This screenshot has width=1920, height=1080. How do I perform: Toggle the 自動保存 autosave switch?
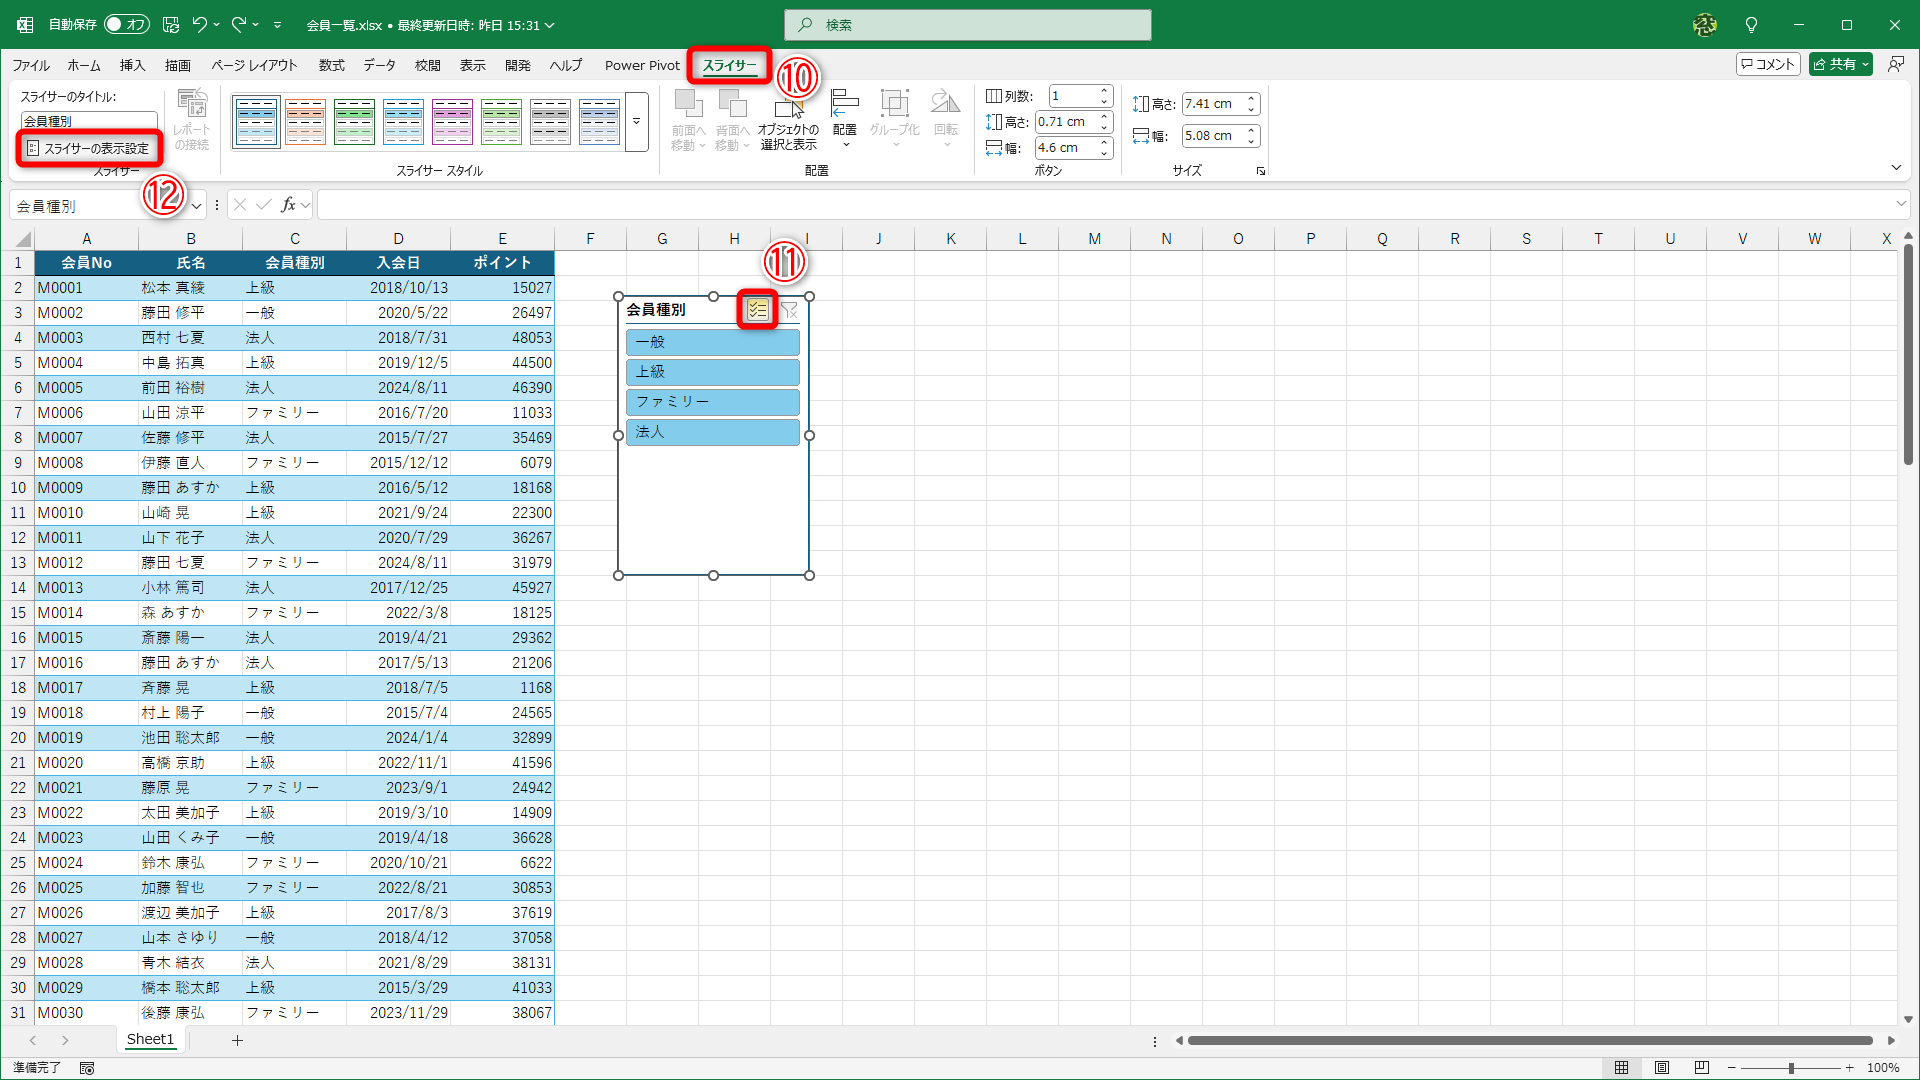tap(126, 24)
